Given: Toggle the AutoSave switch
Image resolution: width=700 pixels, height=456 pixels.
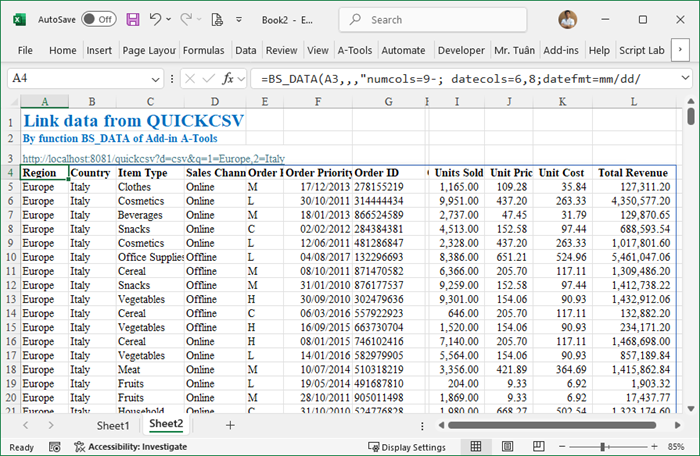Looking at the screenshot, I should tap(99, 19).
